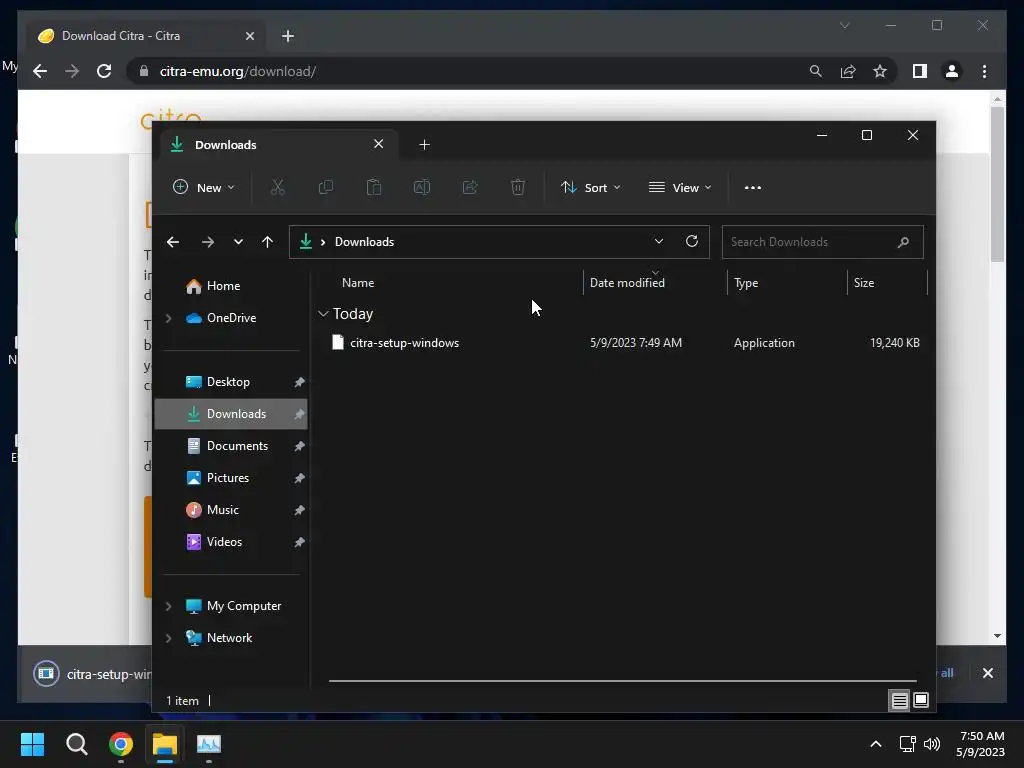This screenshot has height=768, width=1024.
Task: Reload the Citra page in Chrome
Action: point(104,71)
